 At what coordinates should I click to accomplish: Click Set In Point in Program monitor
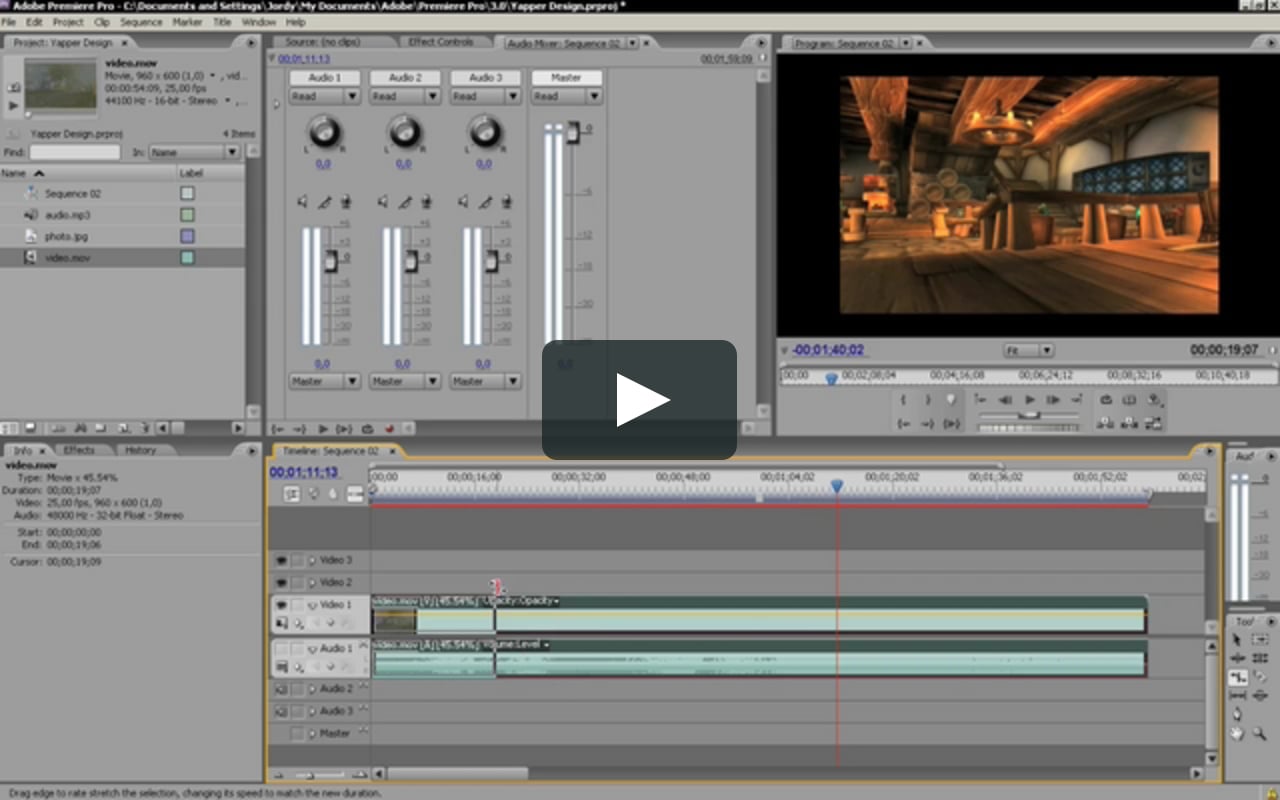click(x=903, y=400)
